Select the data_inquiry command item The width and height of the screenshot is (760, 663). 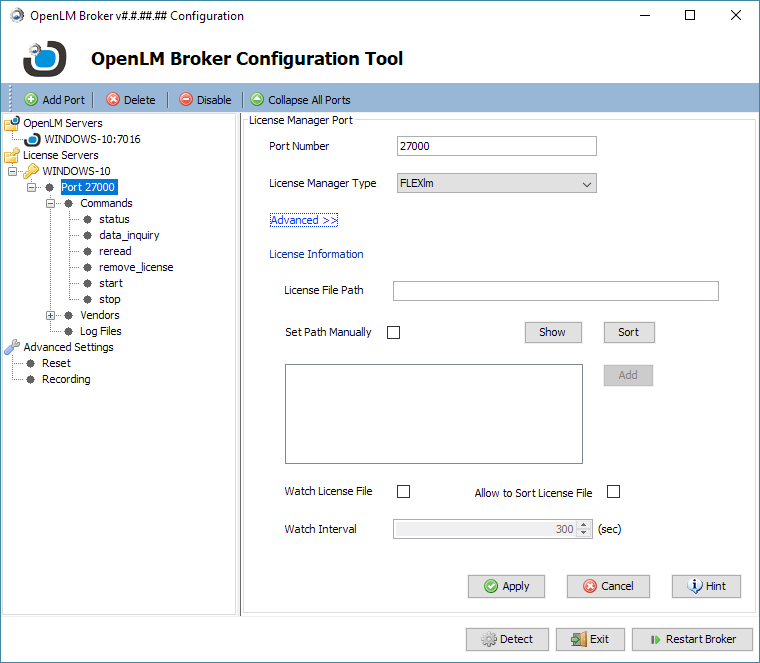(x=129, y=235)
